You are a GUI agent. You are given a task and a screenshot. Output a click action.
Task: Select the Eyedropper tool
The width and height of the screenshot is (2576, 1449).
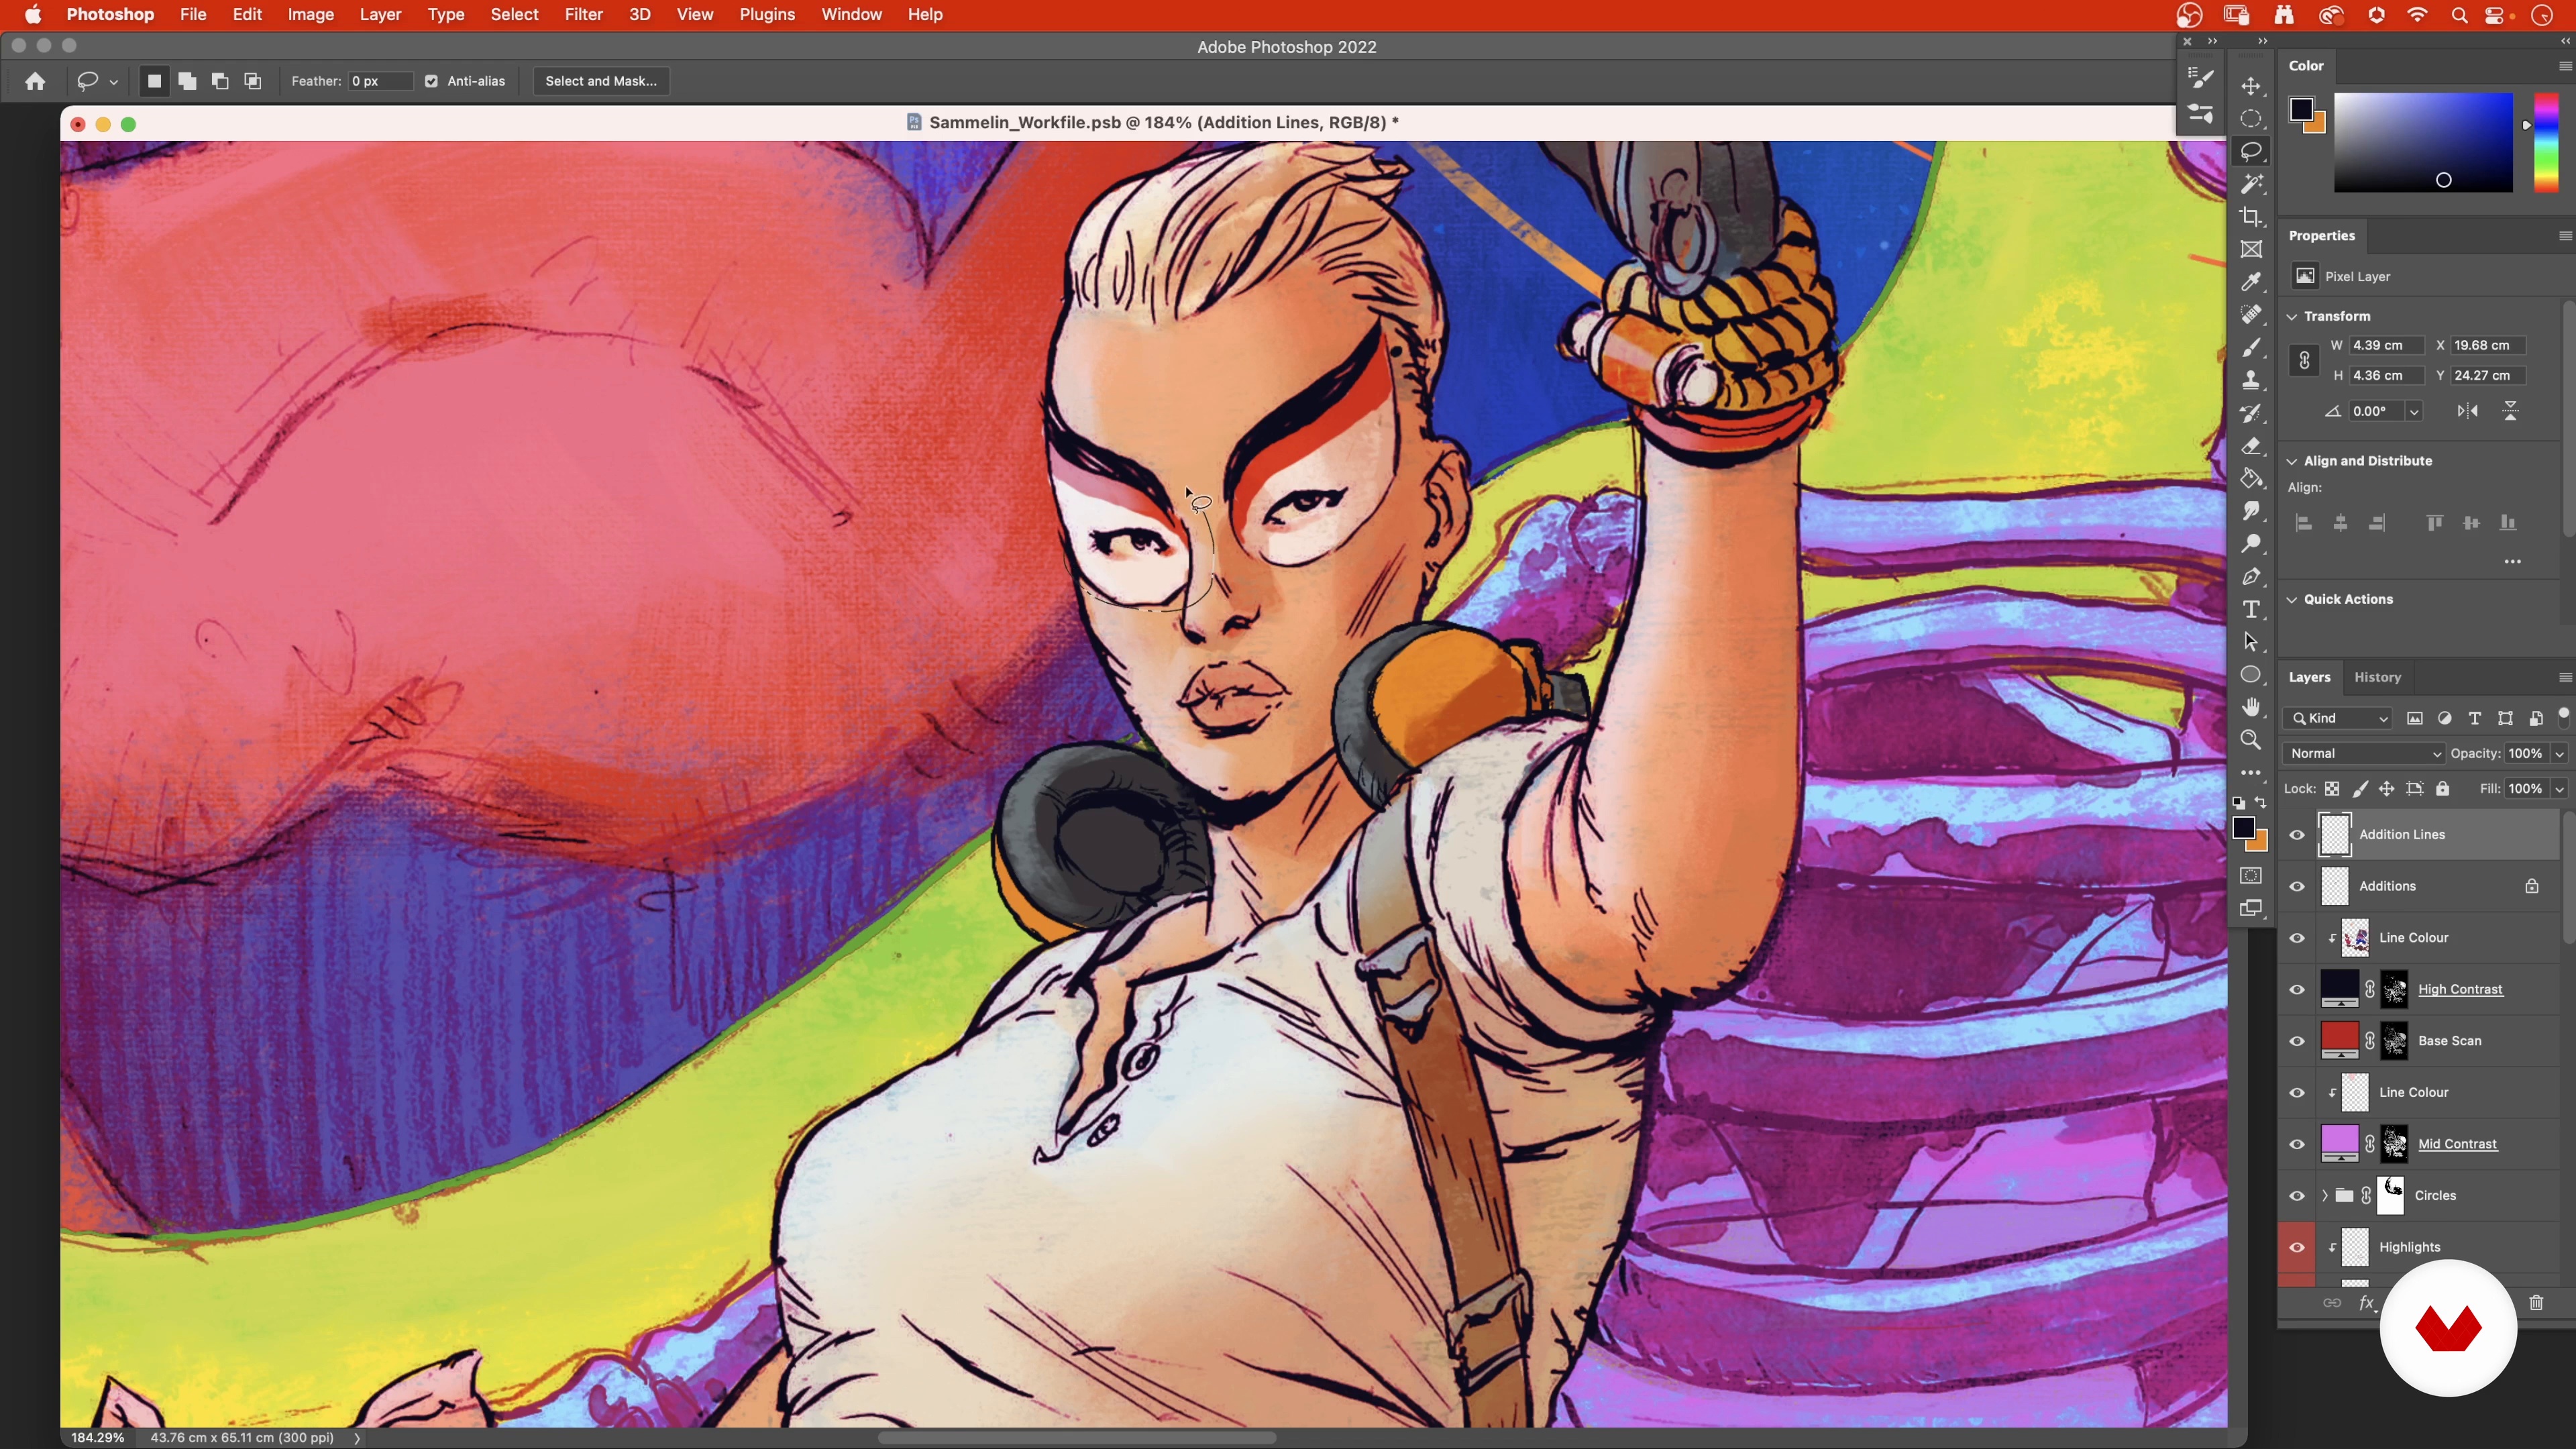click(x=2251, y=283)
